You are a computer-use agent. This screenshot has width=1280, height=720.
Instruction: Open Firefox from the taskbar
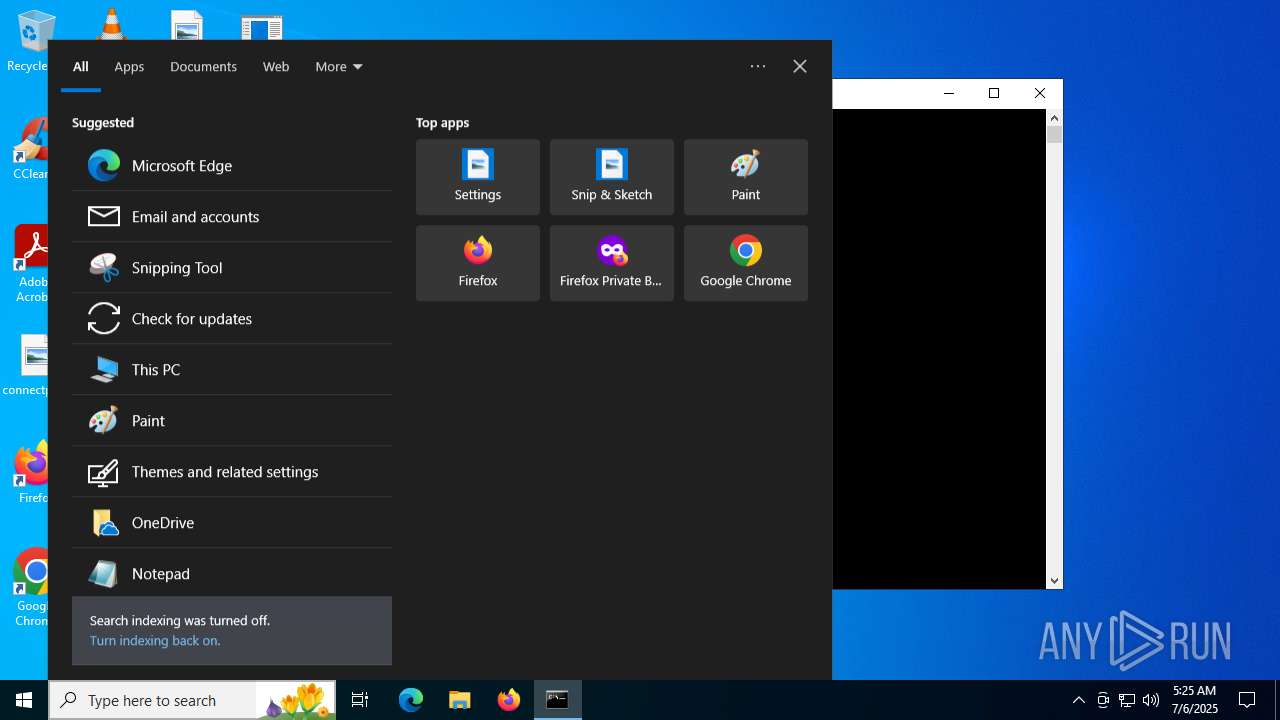[x=508, y=700]
